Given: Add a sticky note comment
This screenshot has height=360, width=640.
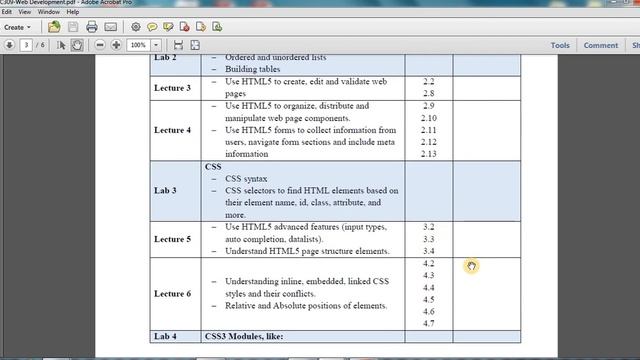Looking at the screenshot, I should pos(152,27).
